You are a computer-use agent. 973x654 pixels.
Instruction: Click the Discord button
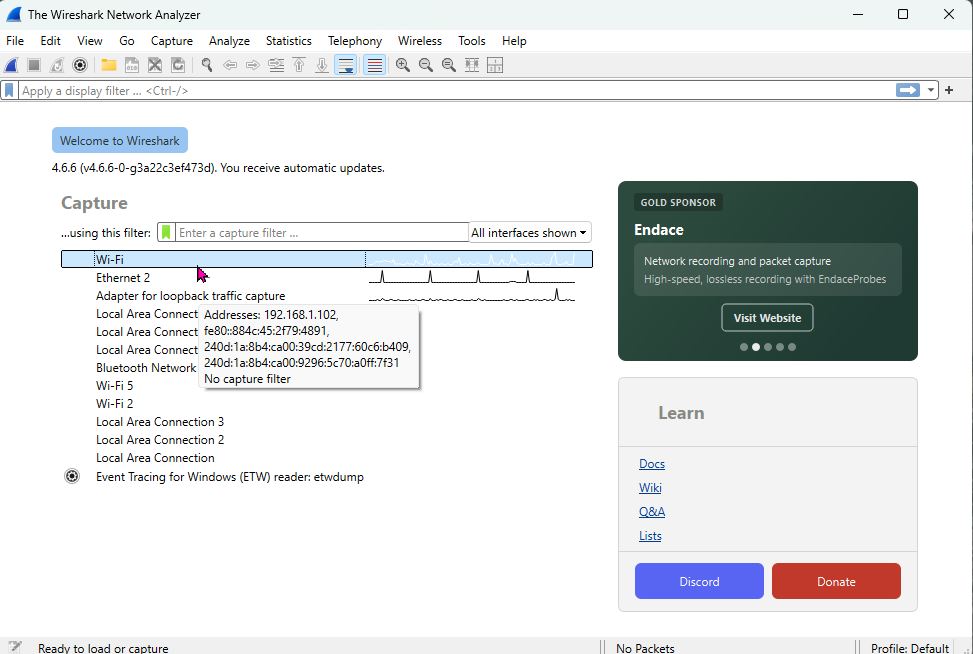[699, 581]
